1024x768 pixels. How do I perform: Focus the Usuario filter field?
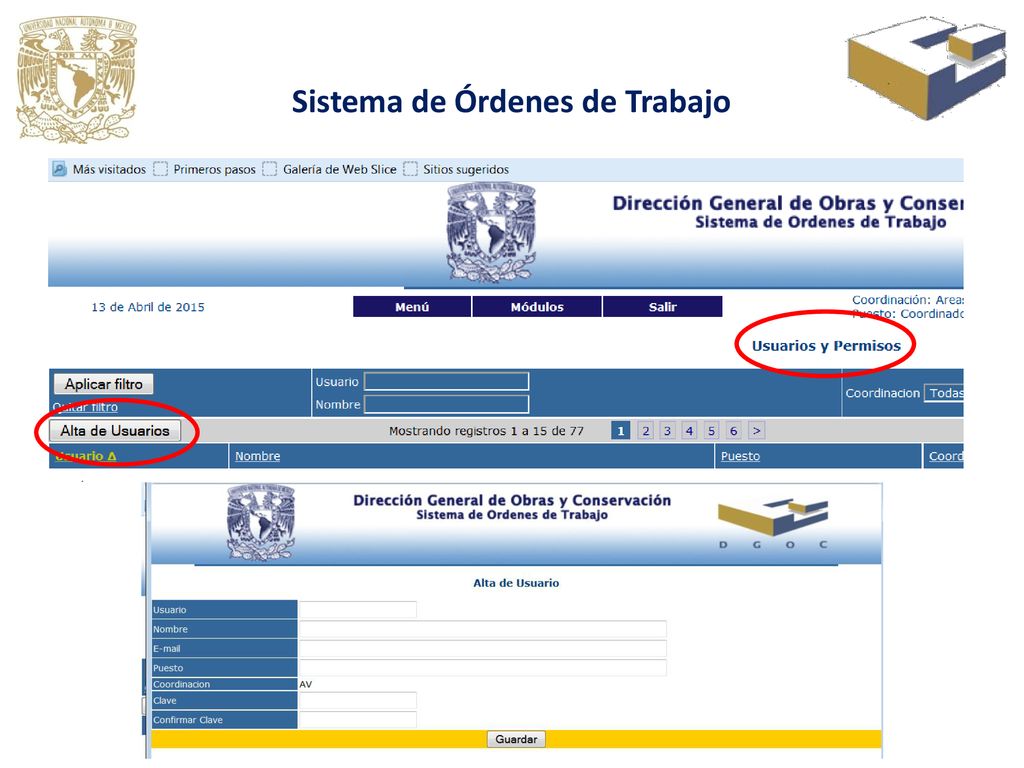(447, 381)
